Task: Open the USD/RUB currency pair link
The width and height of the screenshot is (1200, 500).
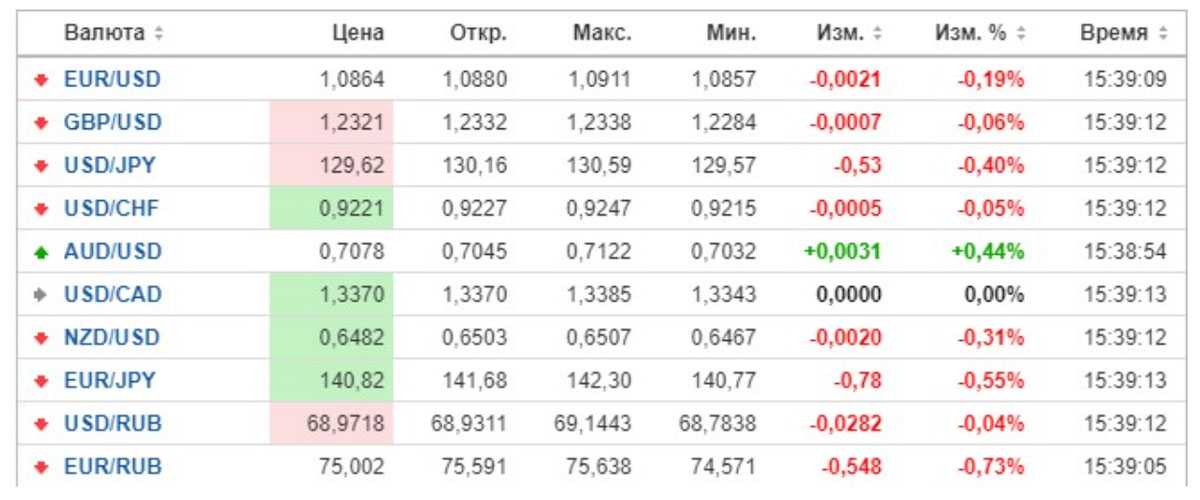Action: coord(112,424)
